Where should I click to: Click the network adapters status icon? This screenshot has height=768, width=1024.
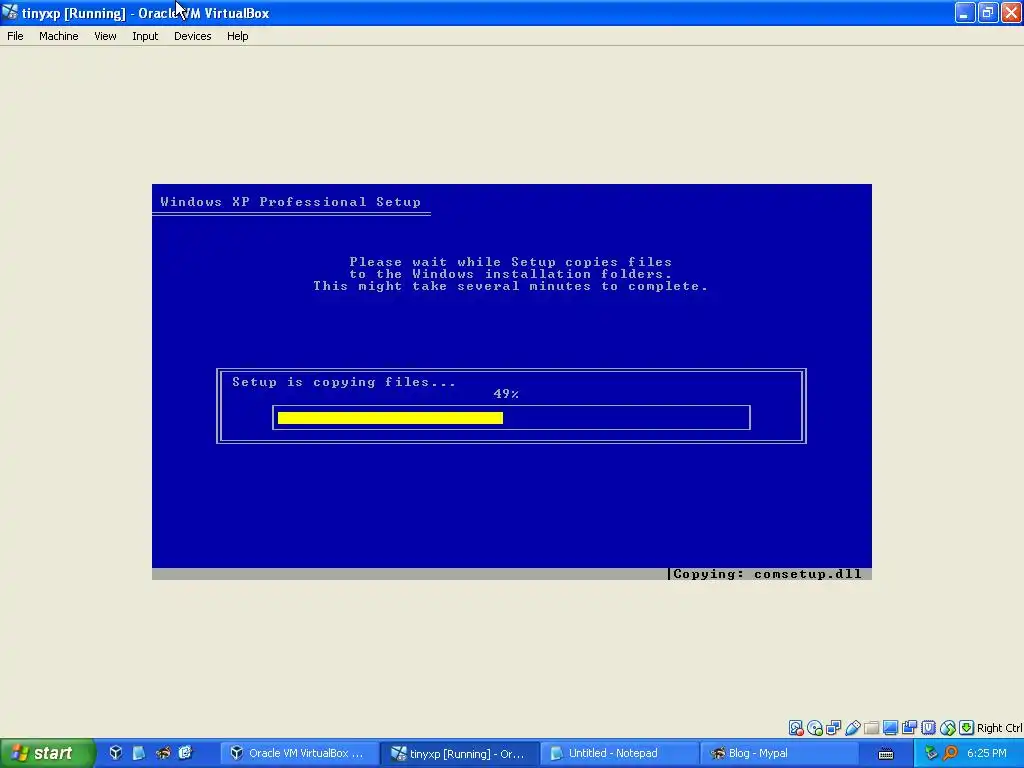coord(833,728)
